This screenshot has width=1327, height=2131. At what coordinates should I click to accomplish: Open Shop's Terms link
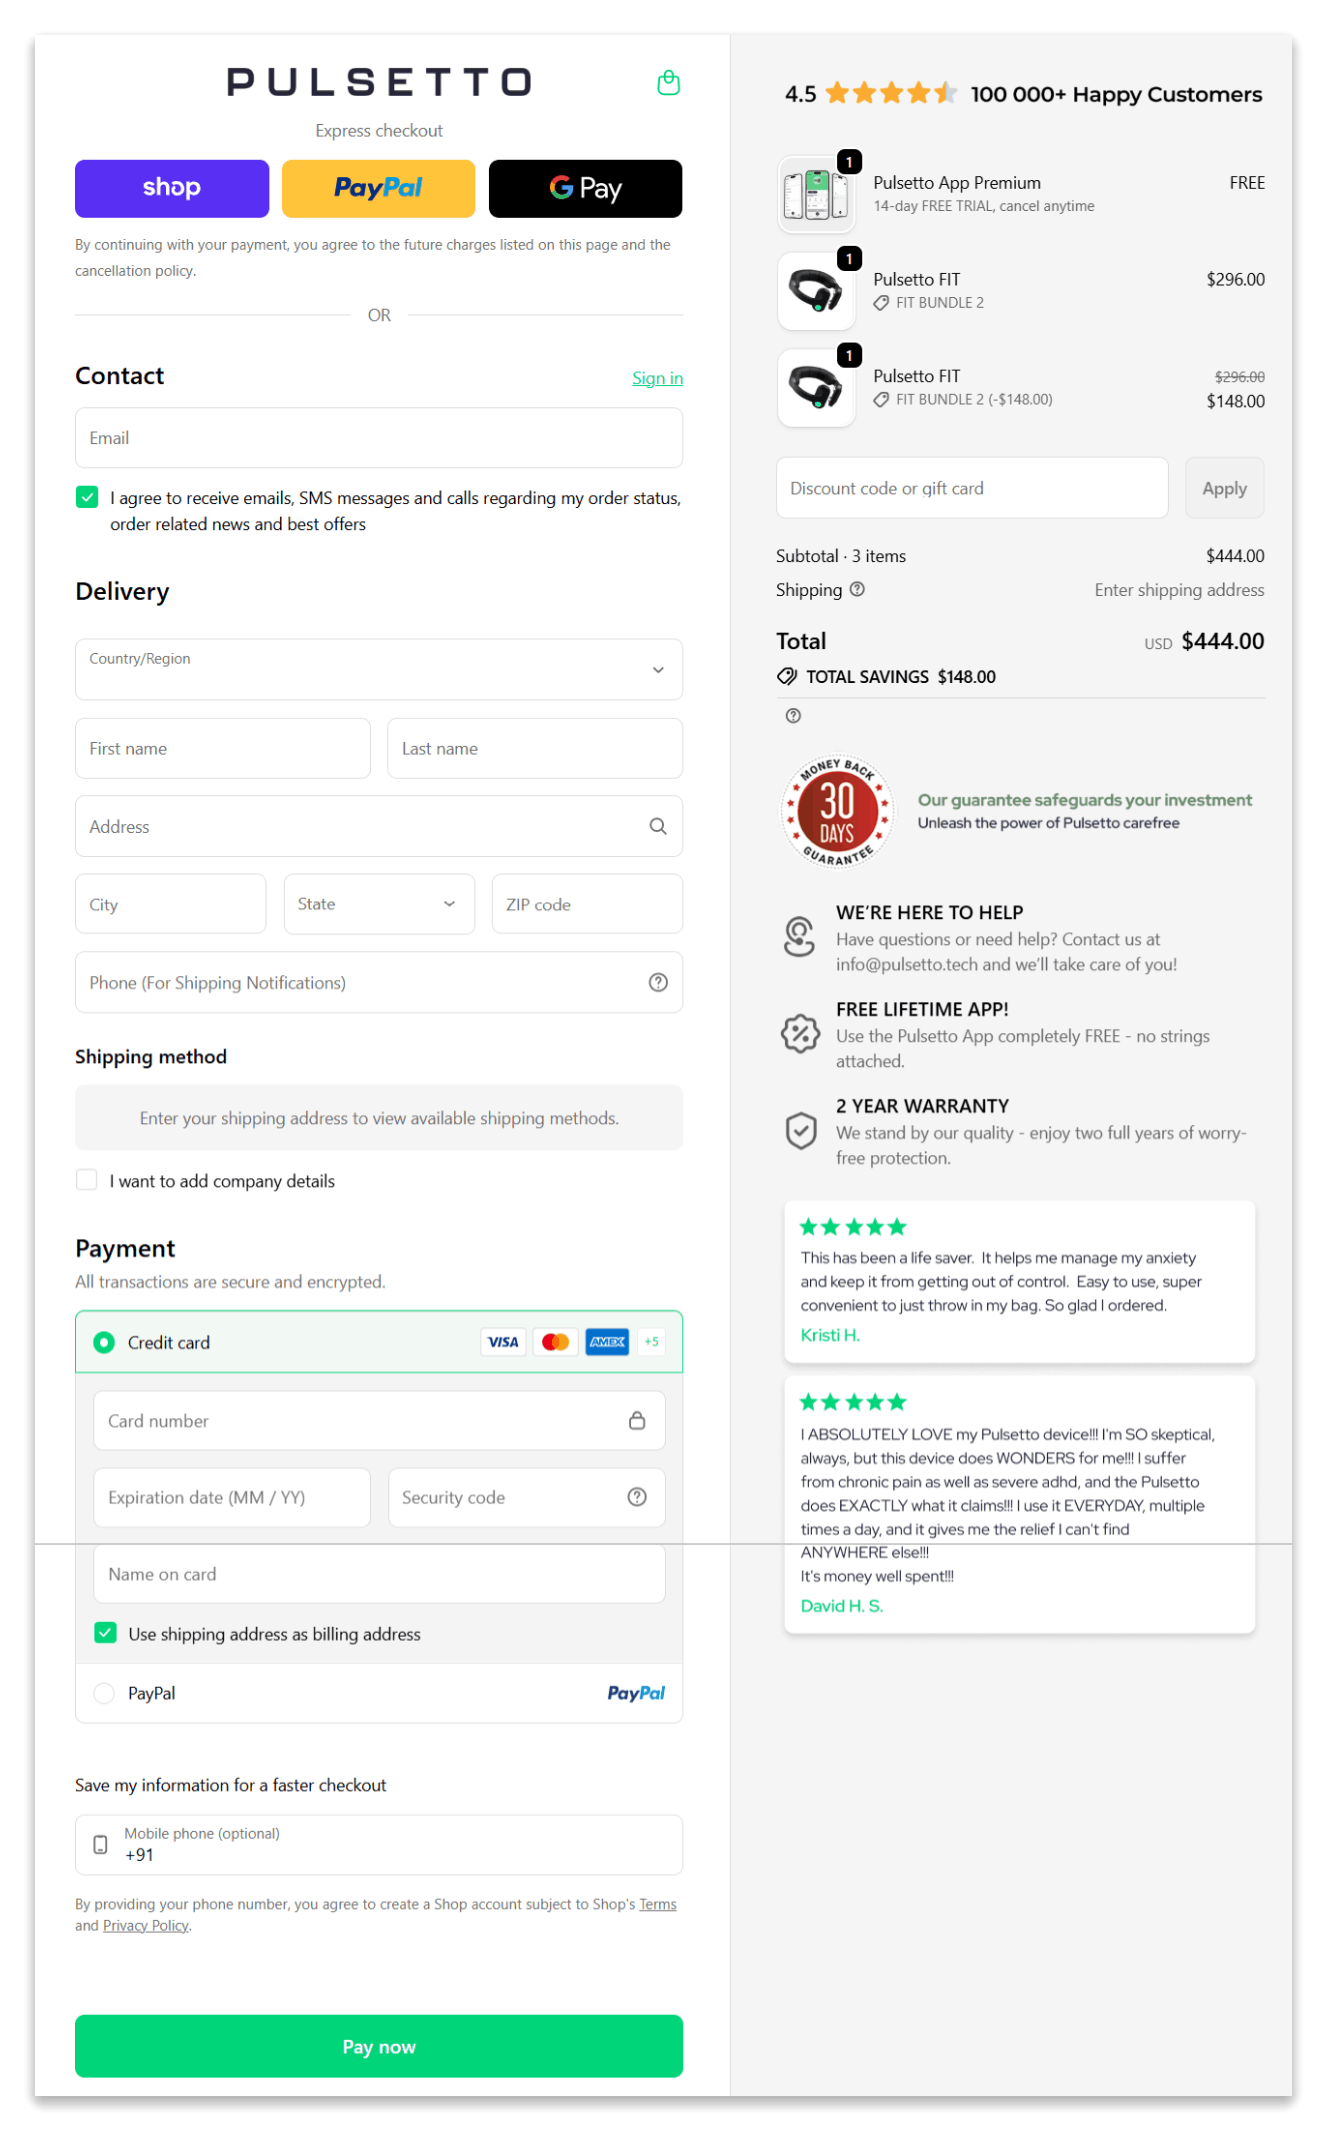coord(658,1904)
